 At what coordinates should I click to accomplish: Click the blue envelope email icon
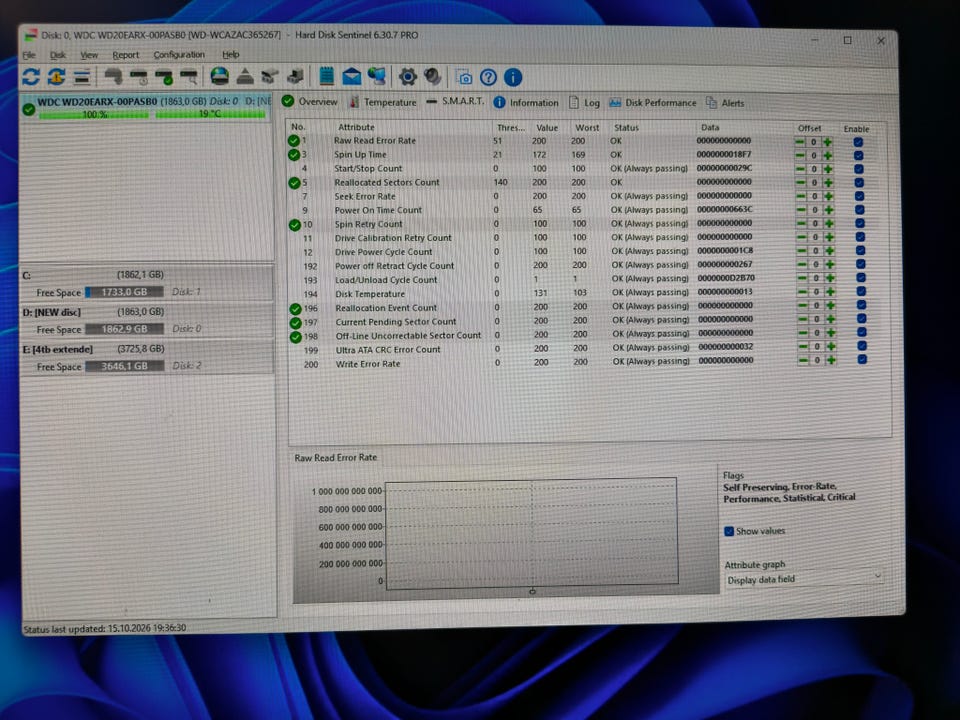pos(351,77)
